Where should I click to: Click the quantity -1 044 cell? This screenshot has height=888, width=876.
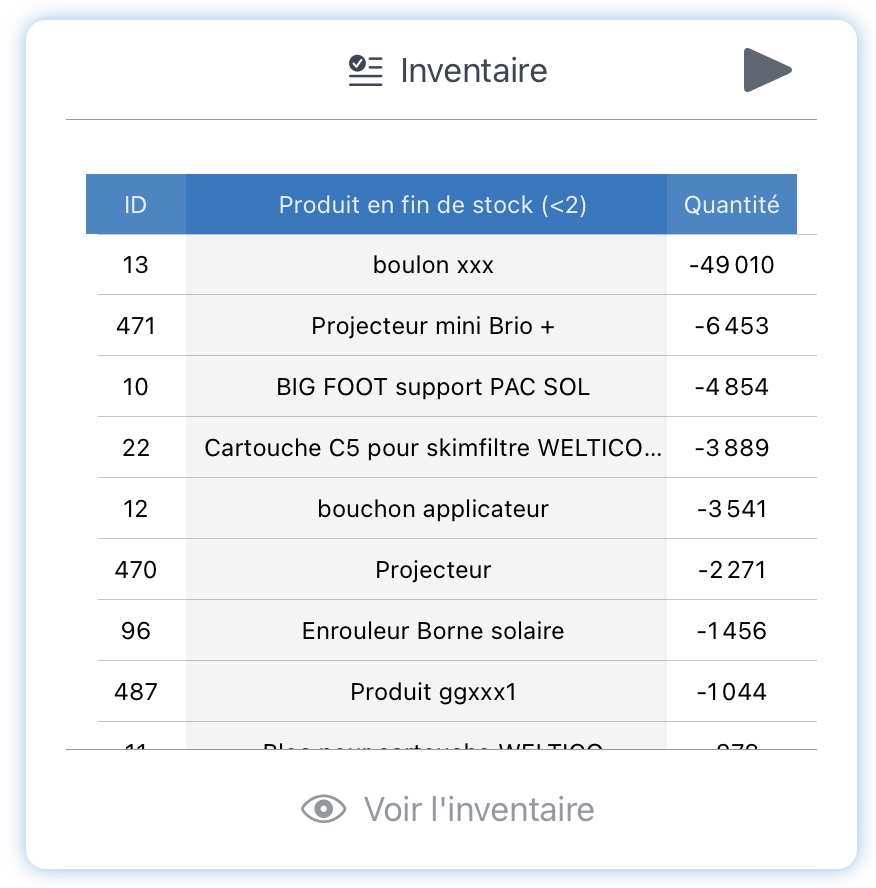tap(732, 691)
